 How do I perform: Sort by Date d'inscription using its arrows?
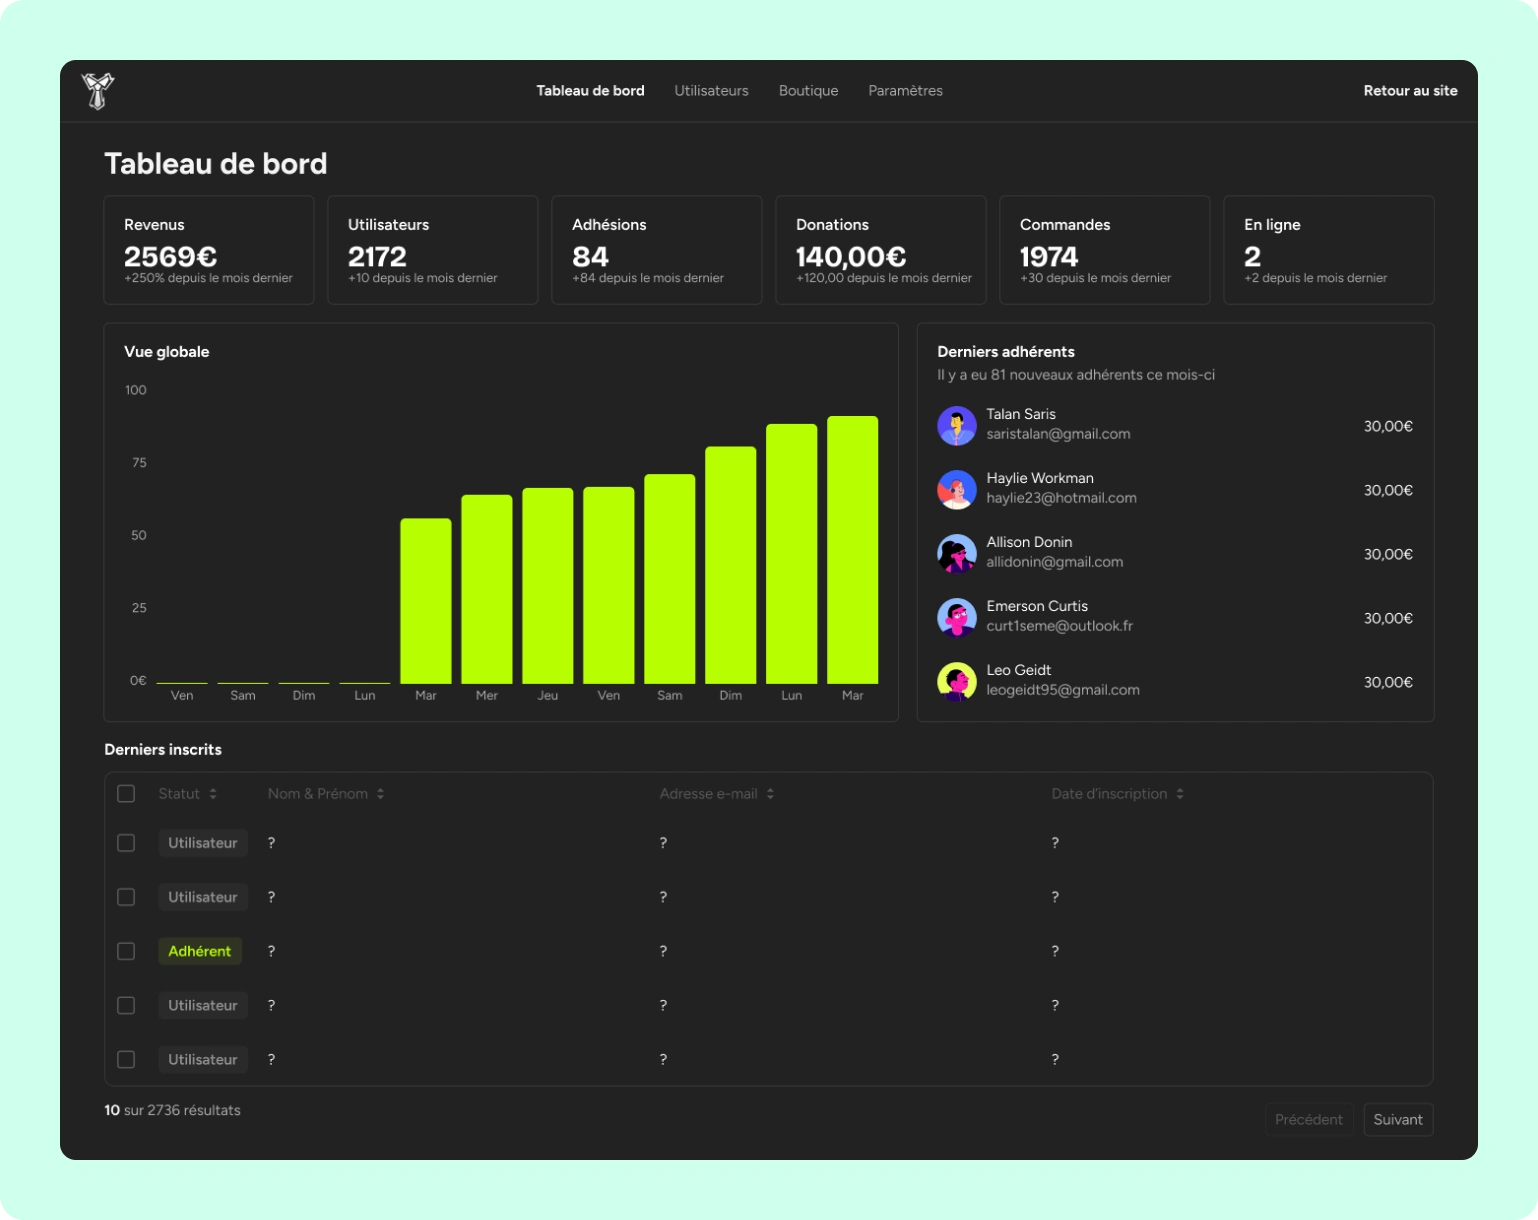point(1180,794)
